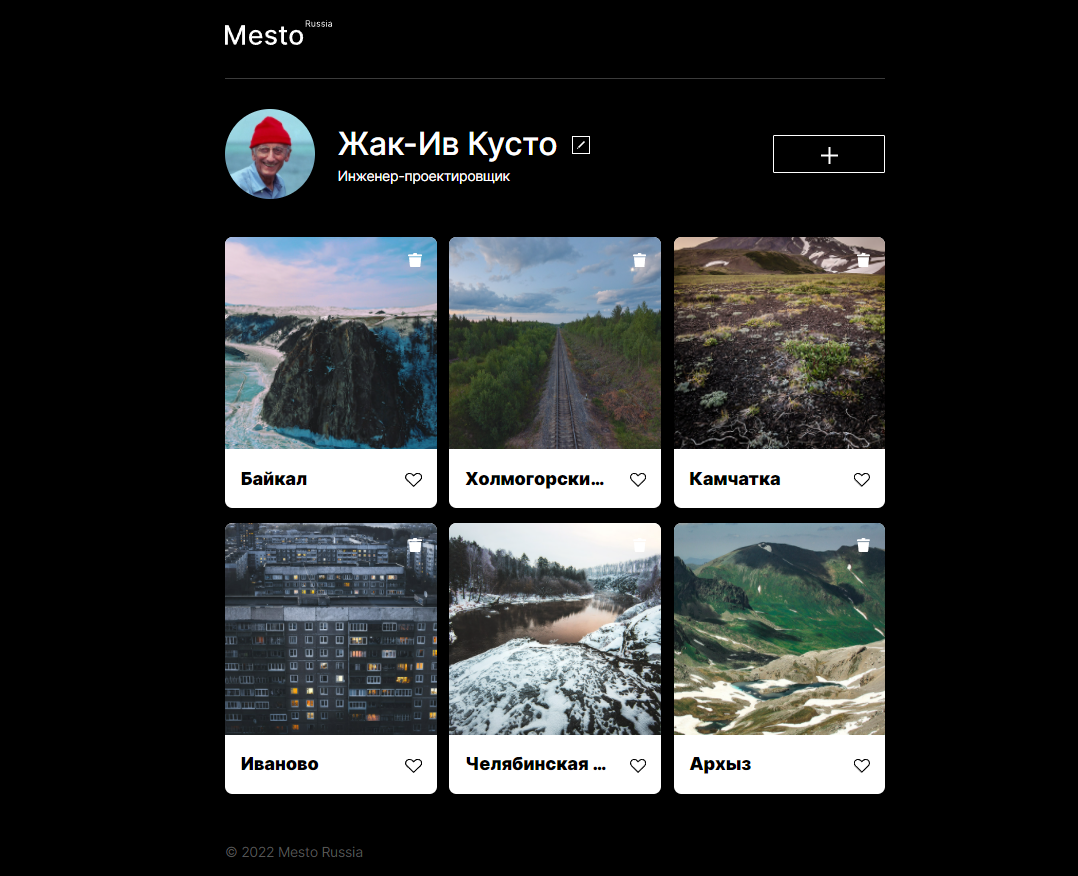Toggle the heart on Холмогорский район card
Image resolution: width=1078 pixels, height=876 pixels.
(638, 480)
